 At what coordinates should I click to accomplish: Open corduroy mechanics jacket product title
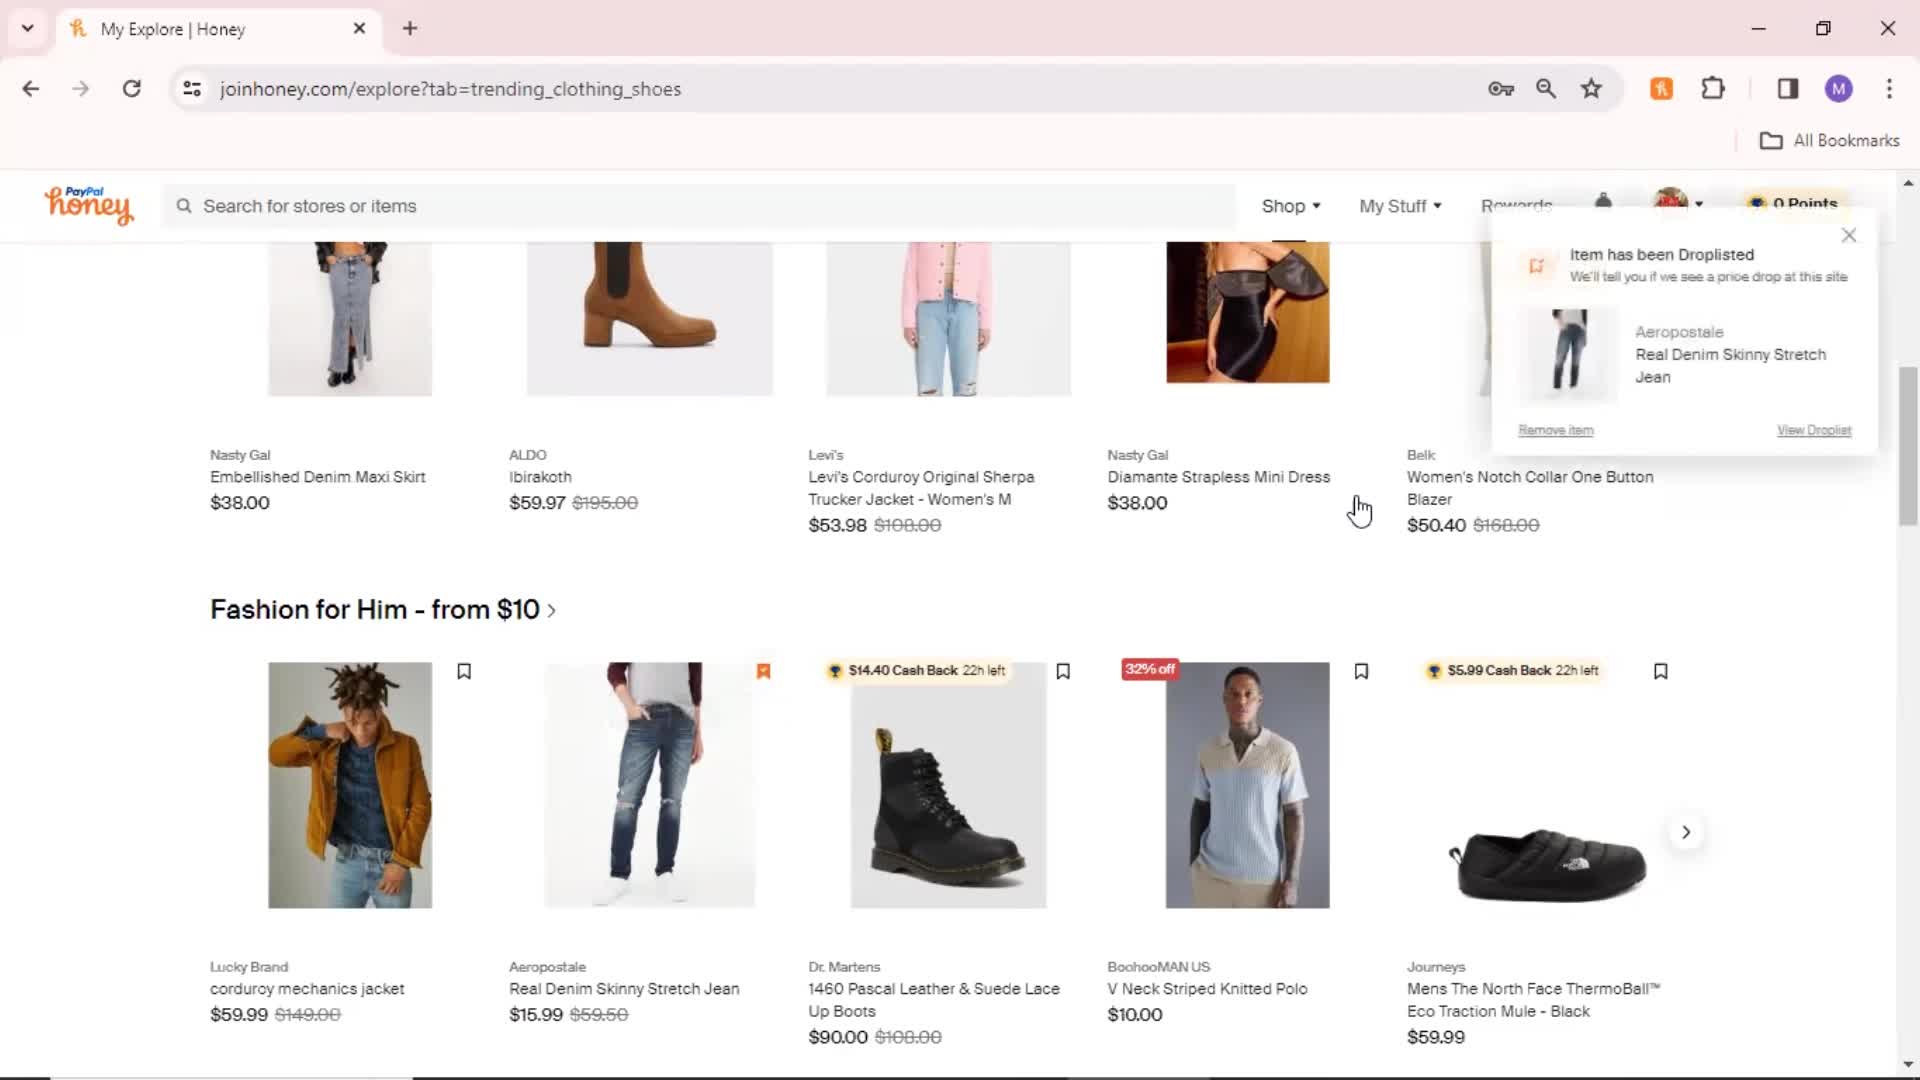pyautogui.click(x=307, y=989)
